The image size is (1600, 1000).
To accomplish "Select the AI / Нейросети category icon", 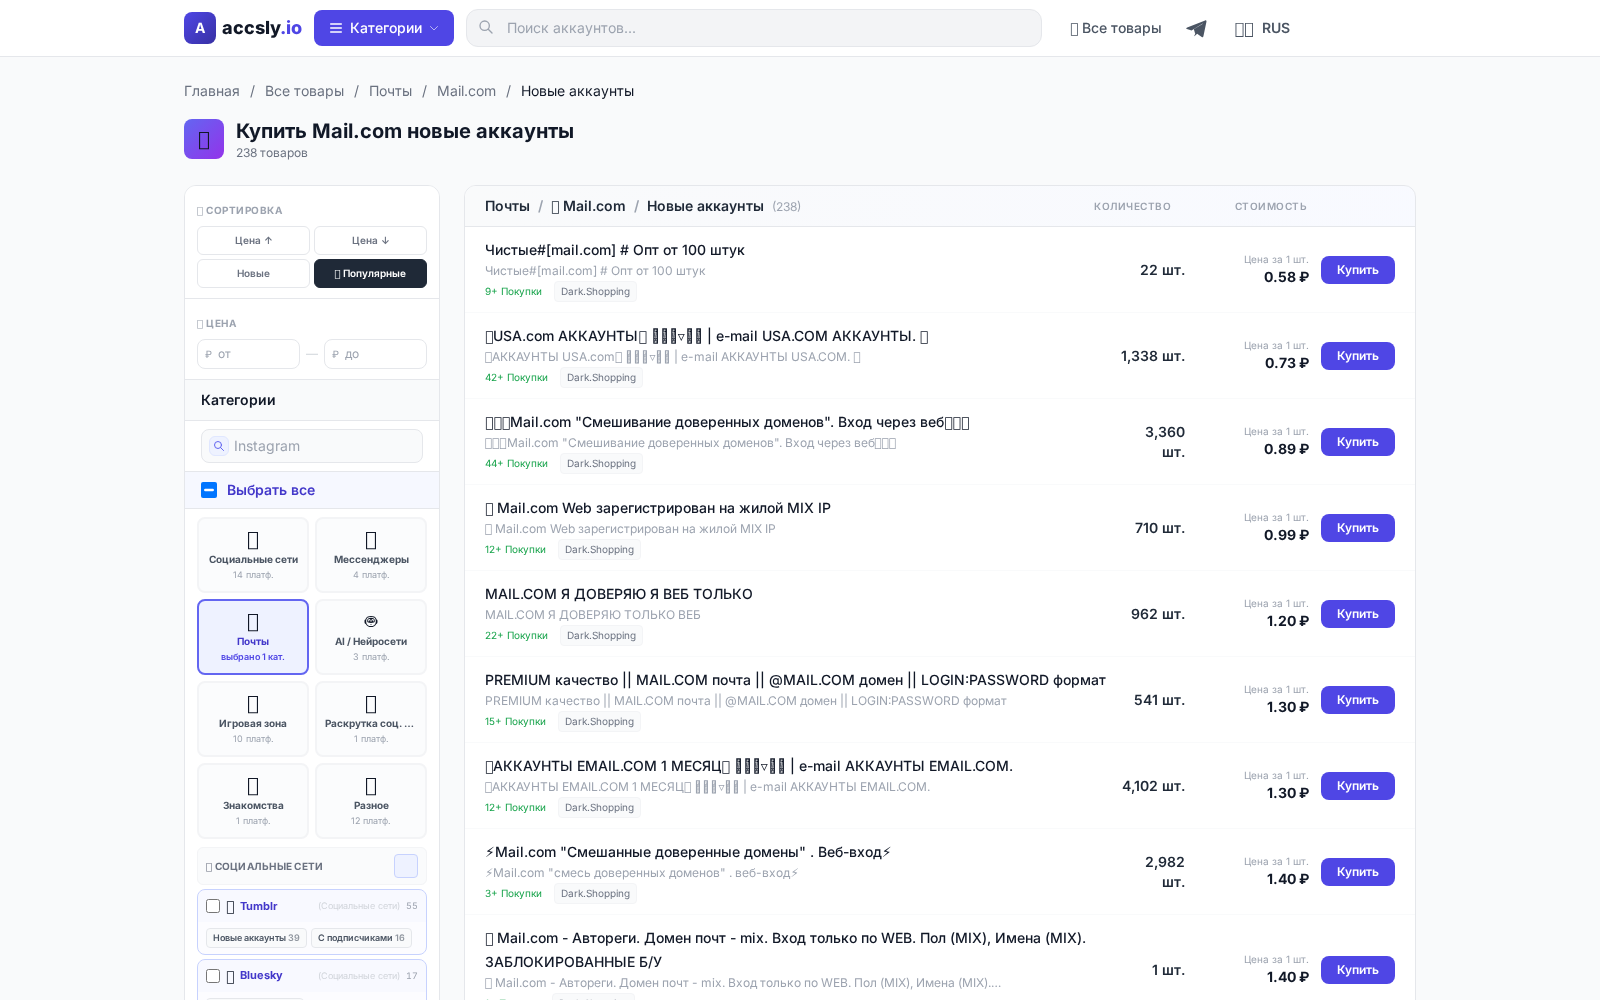I will point(371,622).
